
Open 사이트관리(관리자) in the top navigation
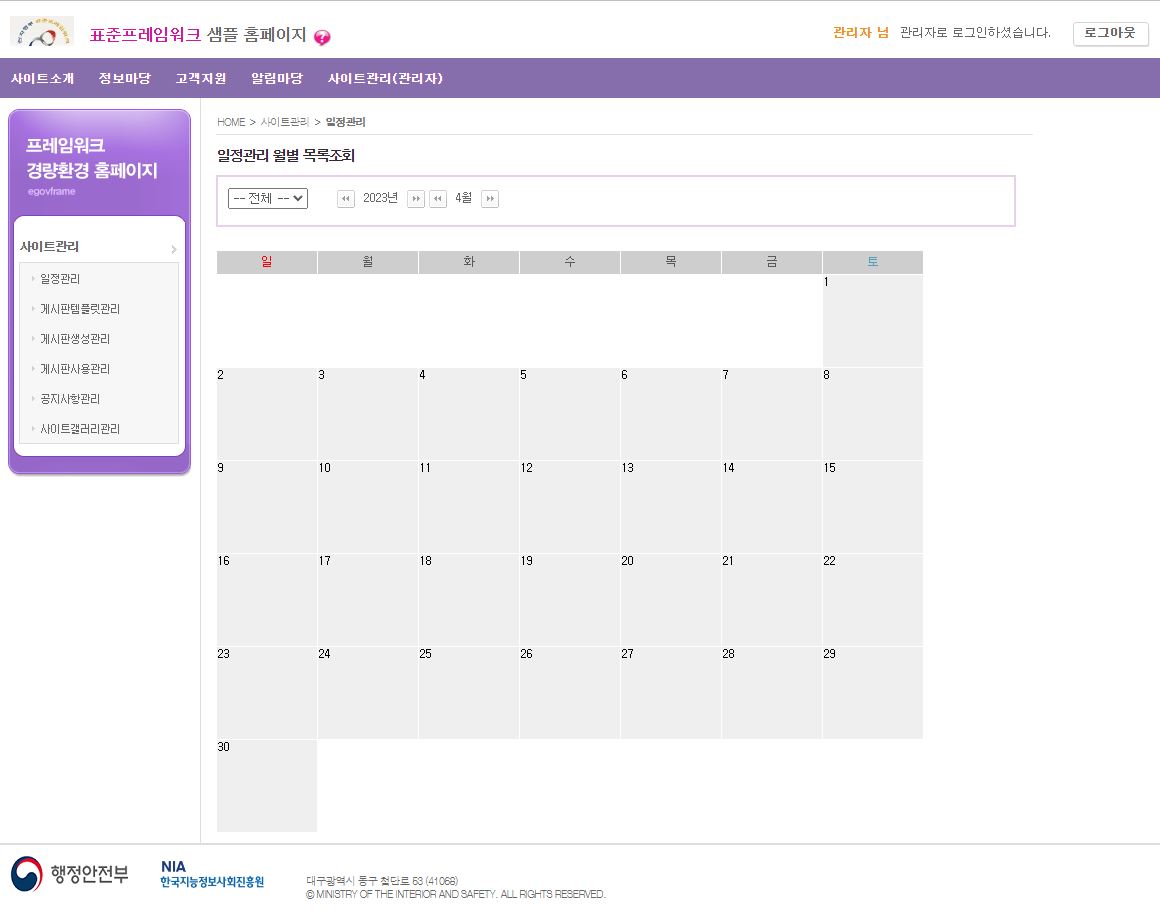click(x=385, y=79)
